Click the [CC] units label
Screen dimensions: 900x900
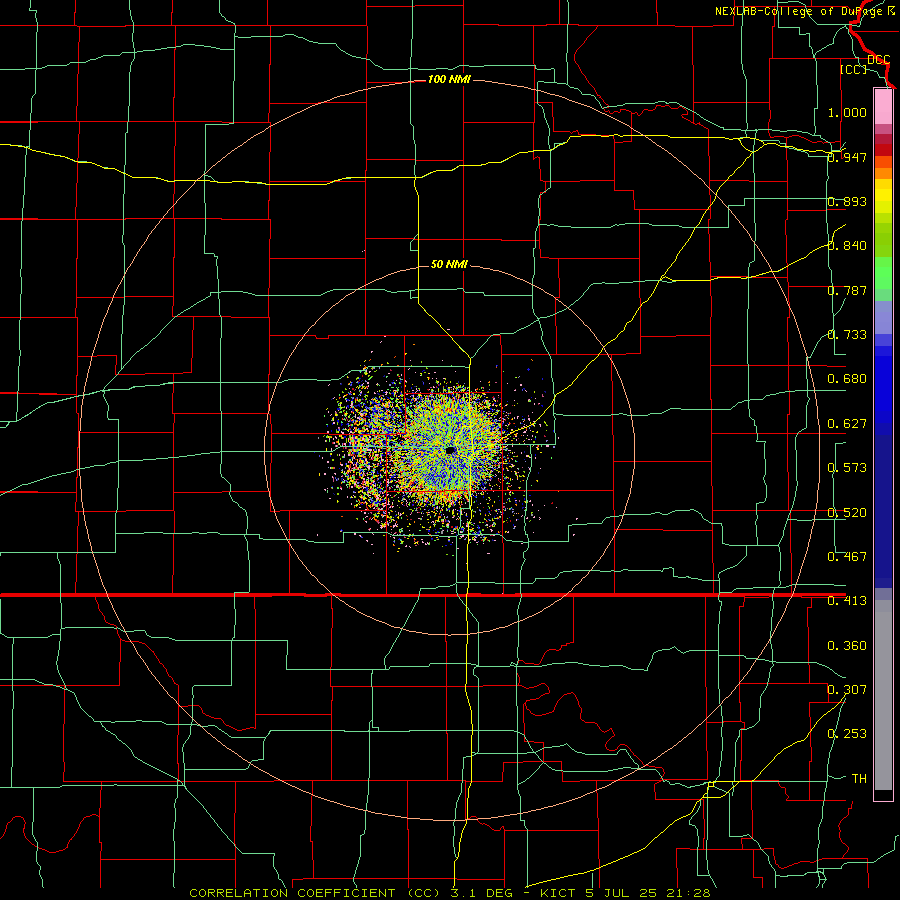click(854, 69)
